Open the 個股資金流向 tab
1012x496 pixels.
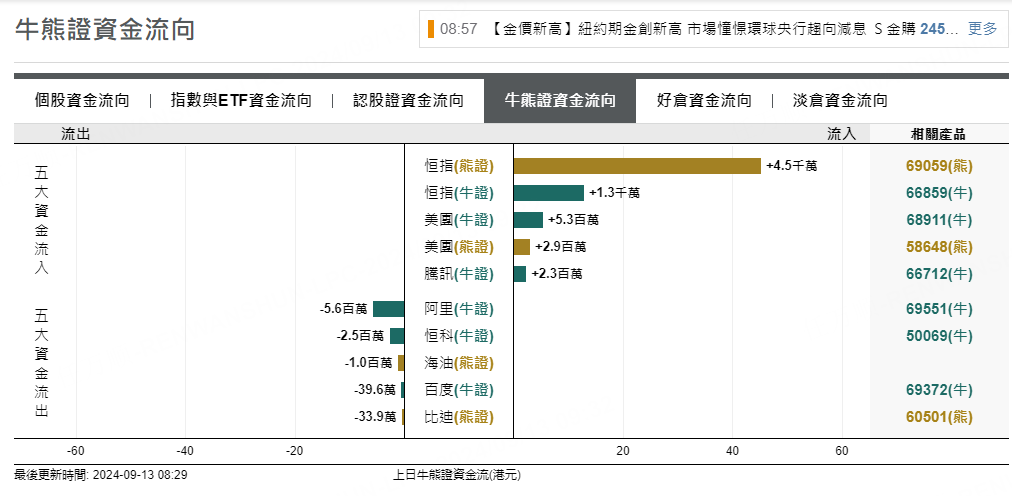click(x=82, y=101)
